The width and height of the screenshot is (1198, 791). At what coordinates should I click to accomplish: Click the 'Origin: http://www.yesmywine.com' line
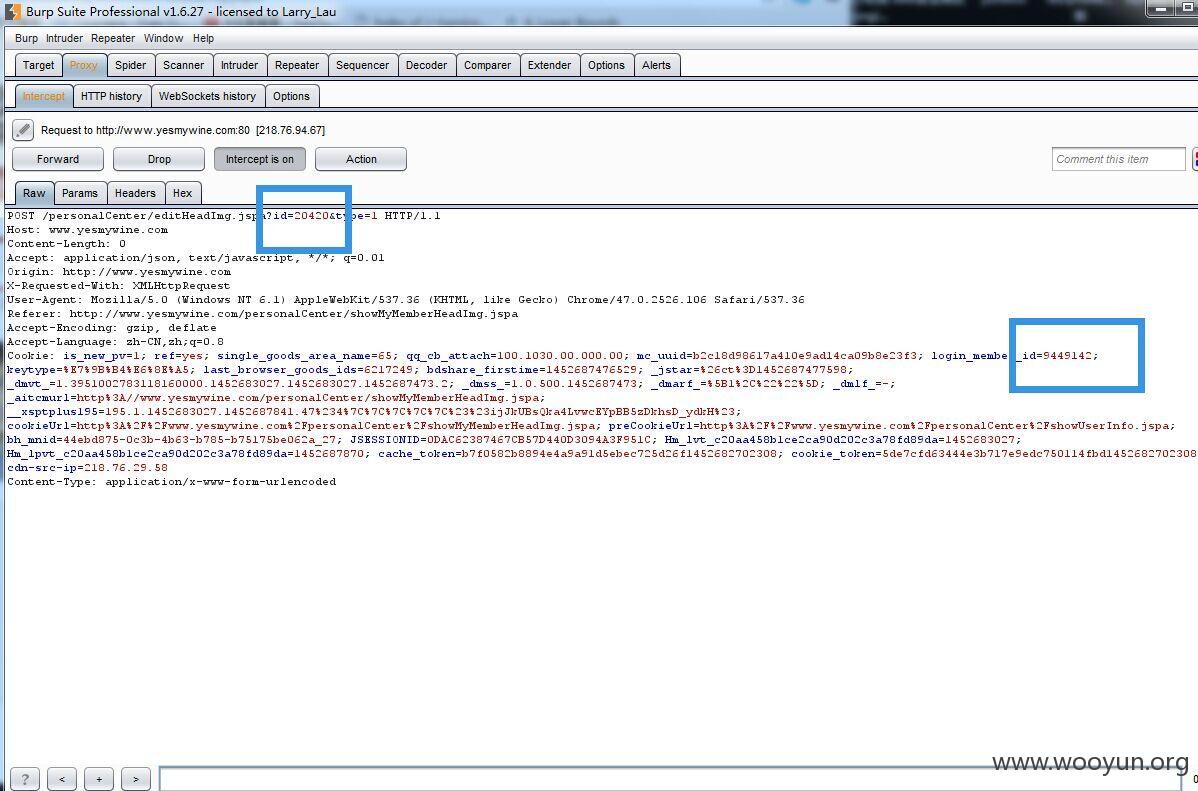pos(118,271)
